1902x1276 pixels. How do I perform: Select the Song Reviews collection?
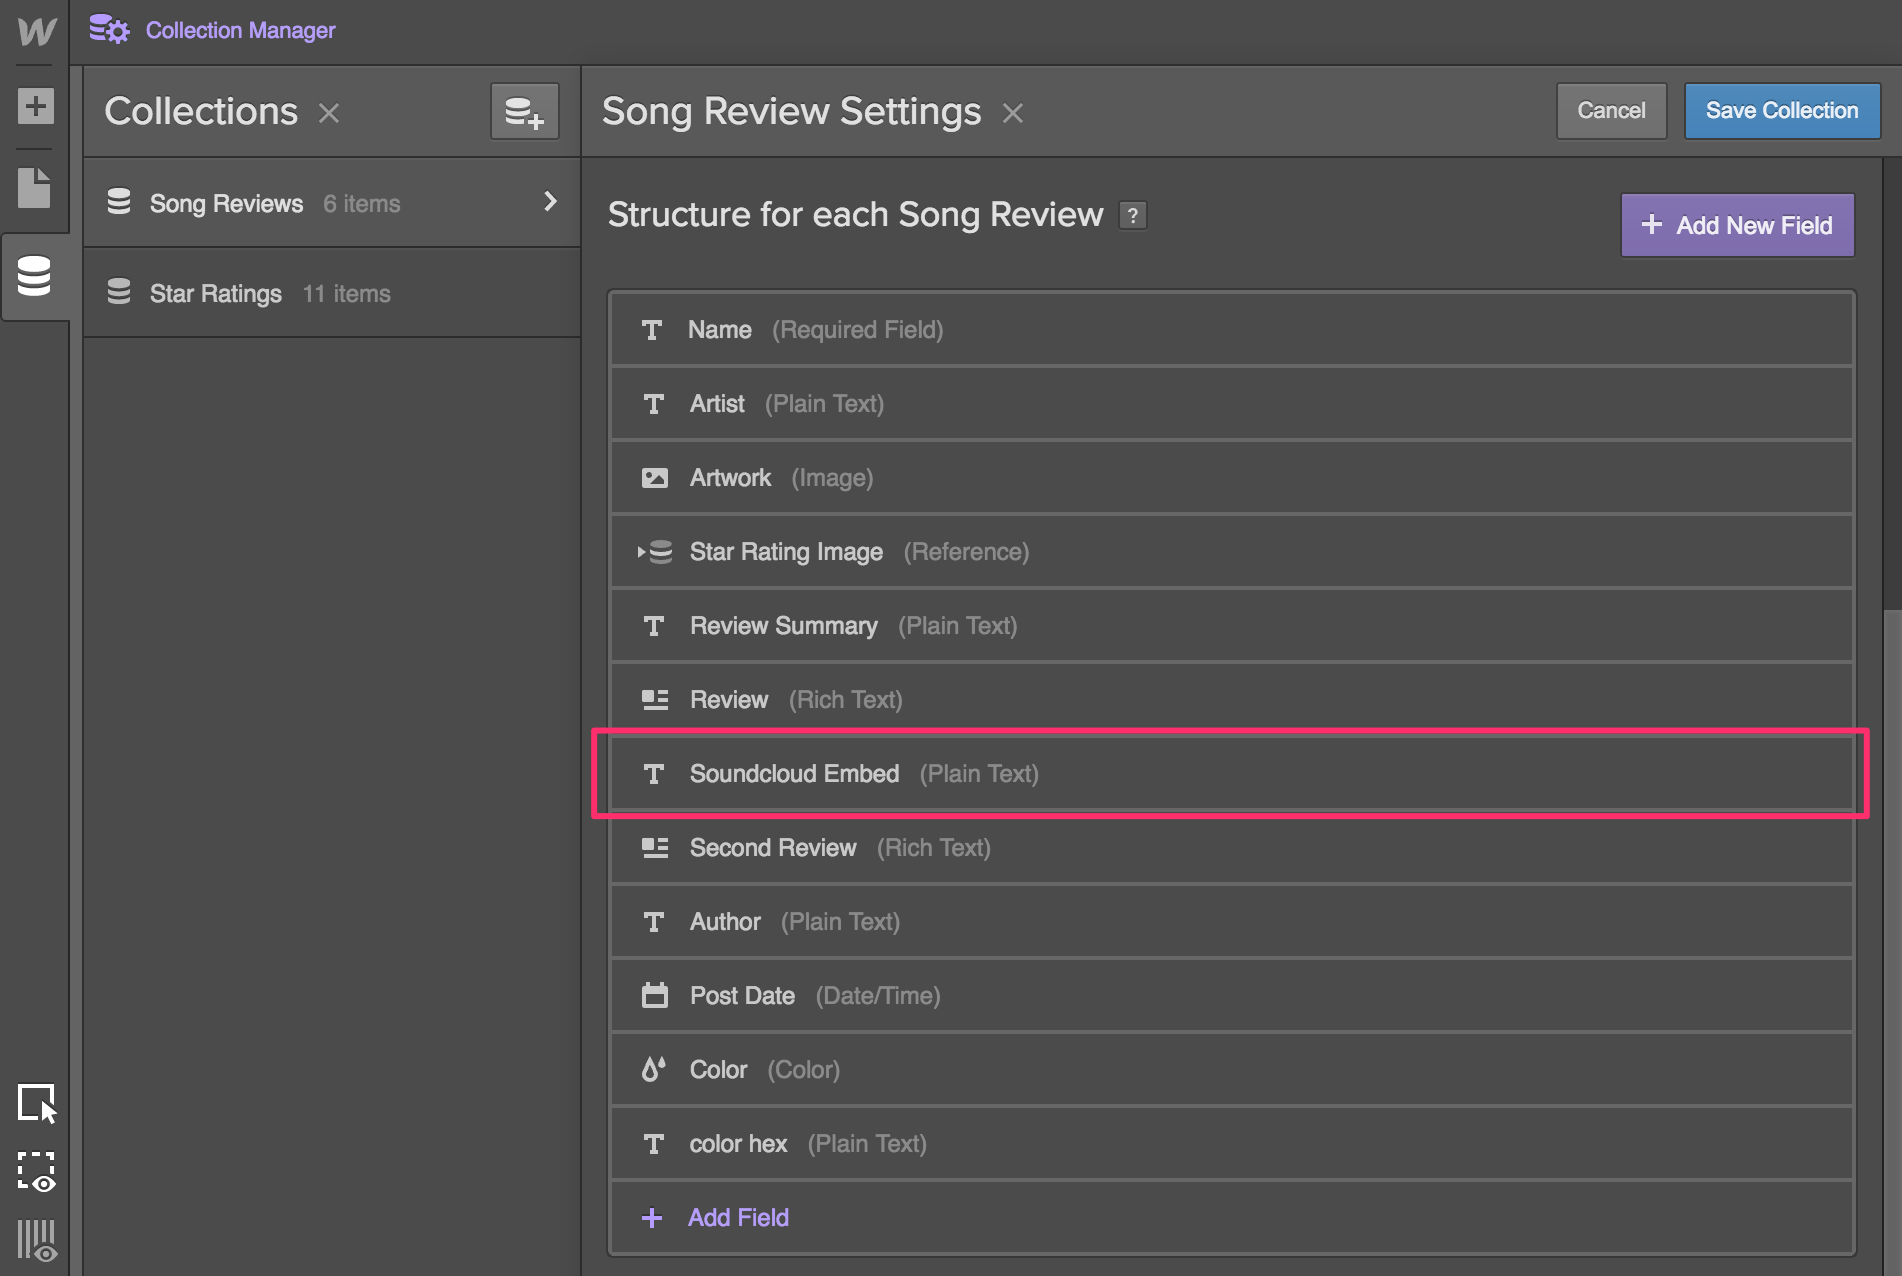[332, 203]
